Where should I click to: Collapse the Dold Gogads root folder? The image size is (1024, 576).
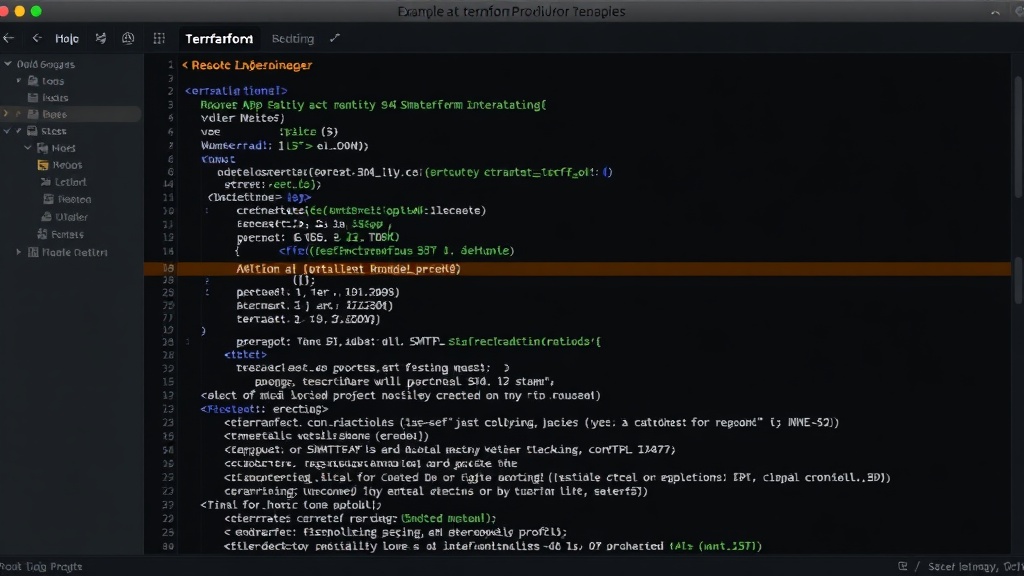(8, 64)
